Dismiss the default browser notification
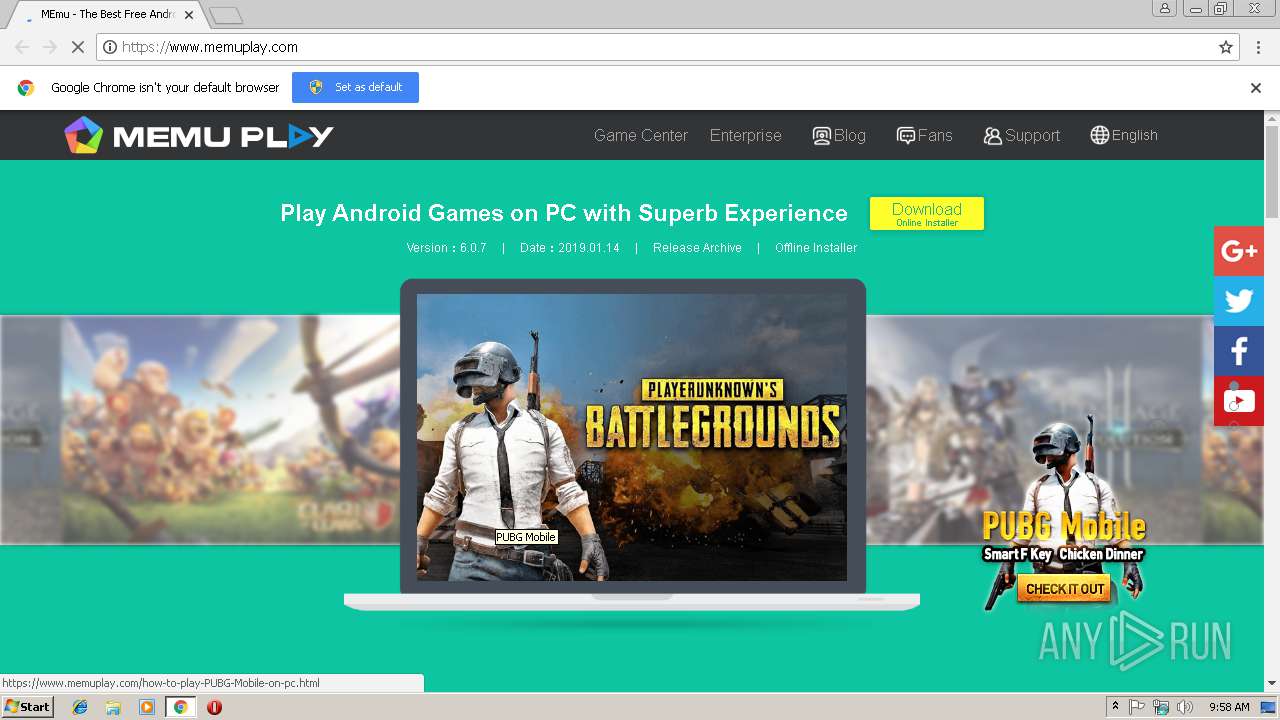 click(x=1256, y=88)
